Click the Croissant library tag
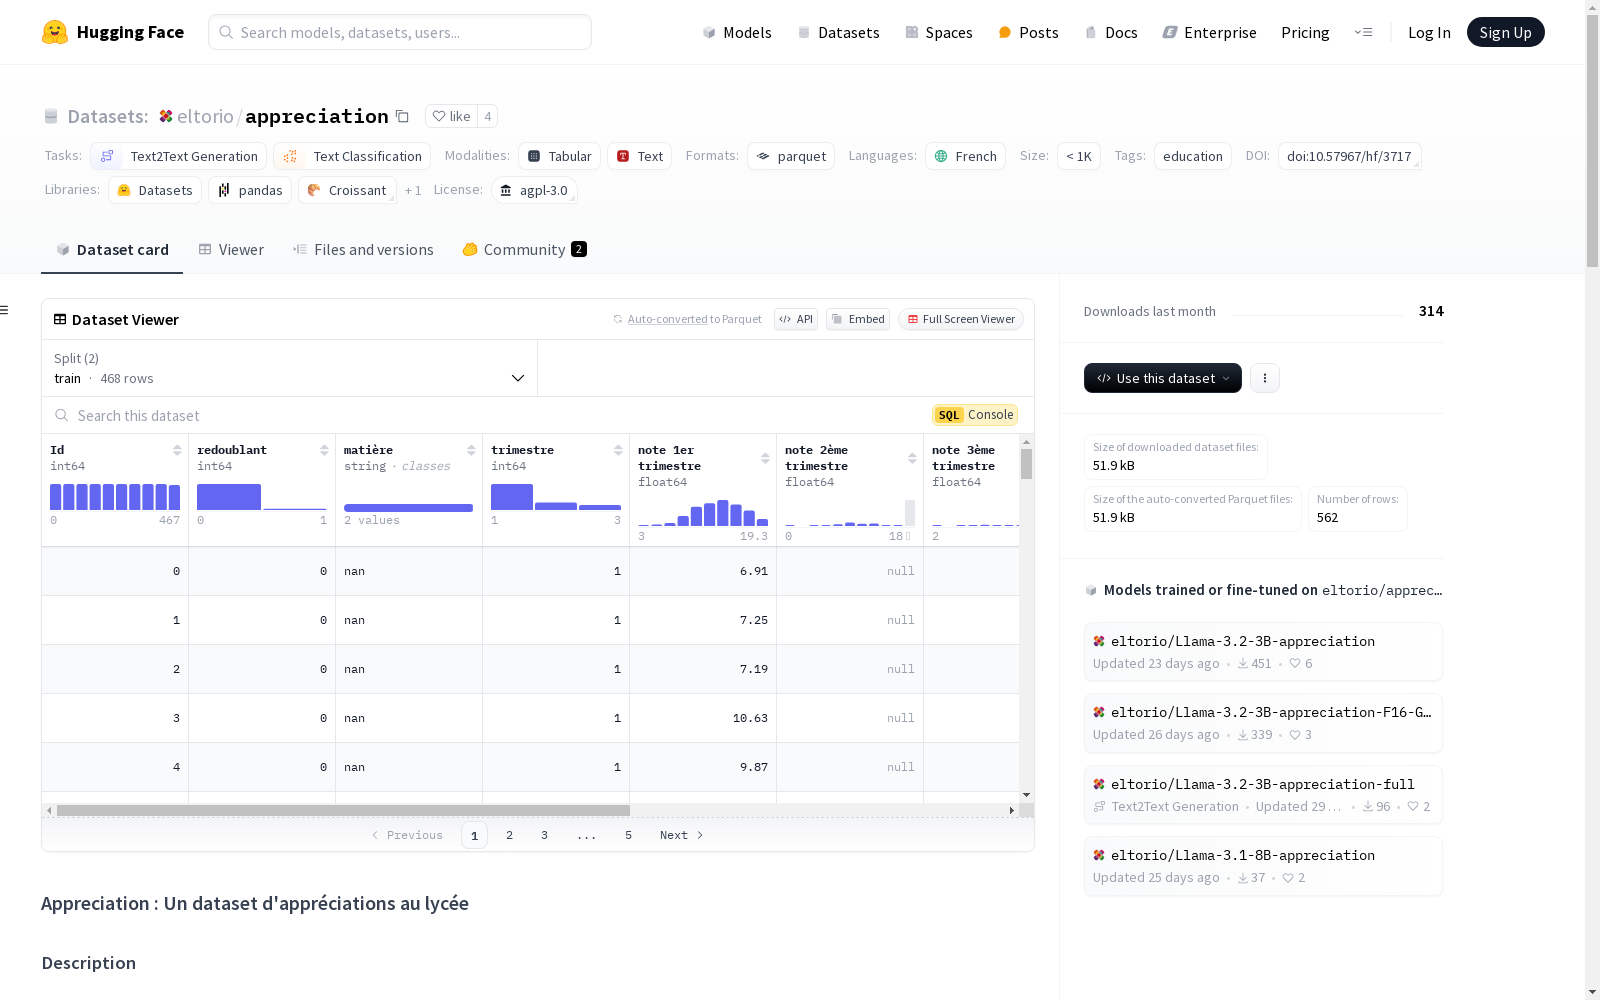Image resolution: width=1600 pixels, height=1000 pixels. [x=347, y=190]
